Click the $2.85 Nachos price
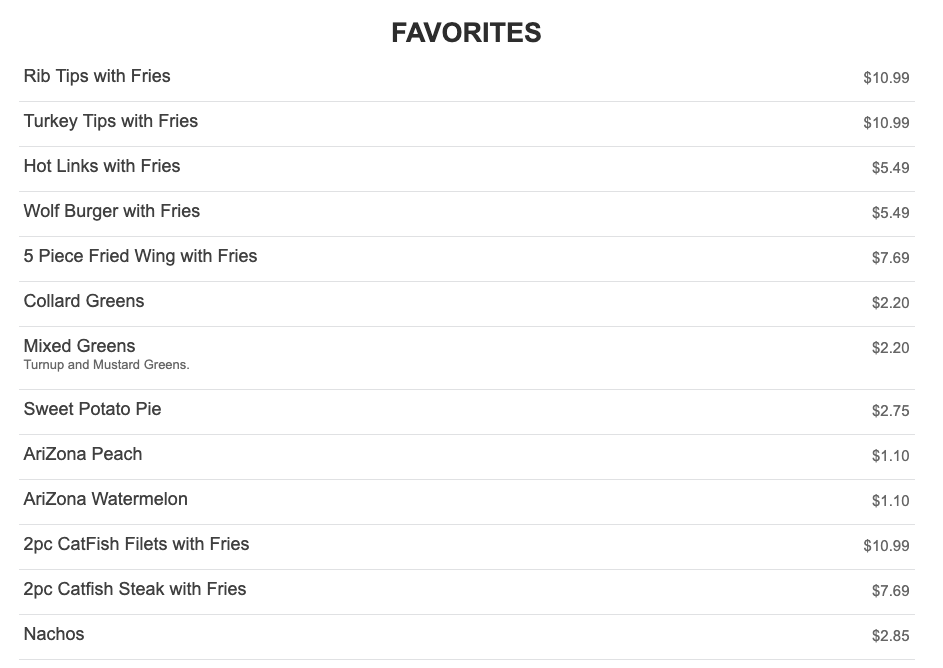This screenshot has height=668, width=943. coord(890,636)
